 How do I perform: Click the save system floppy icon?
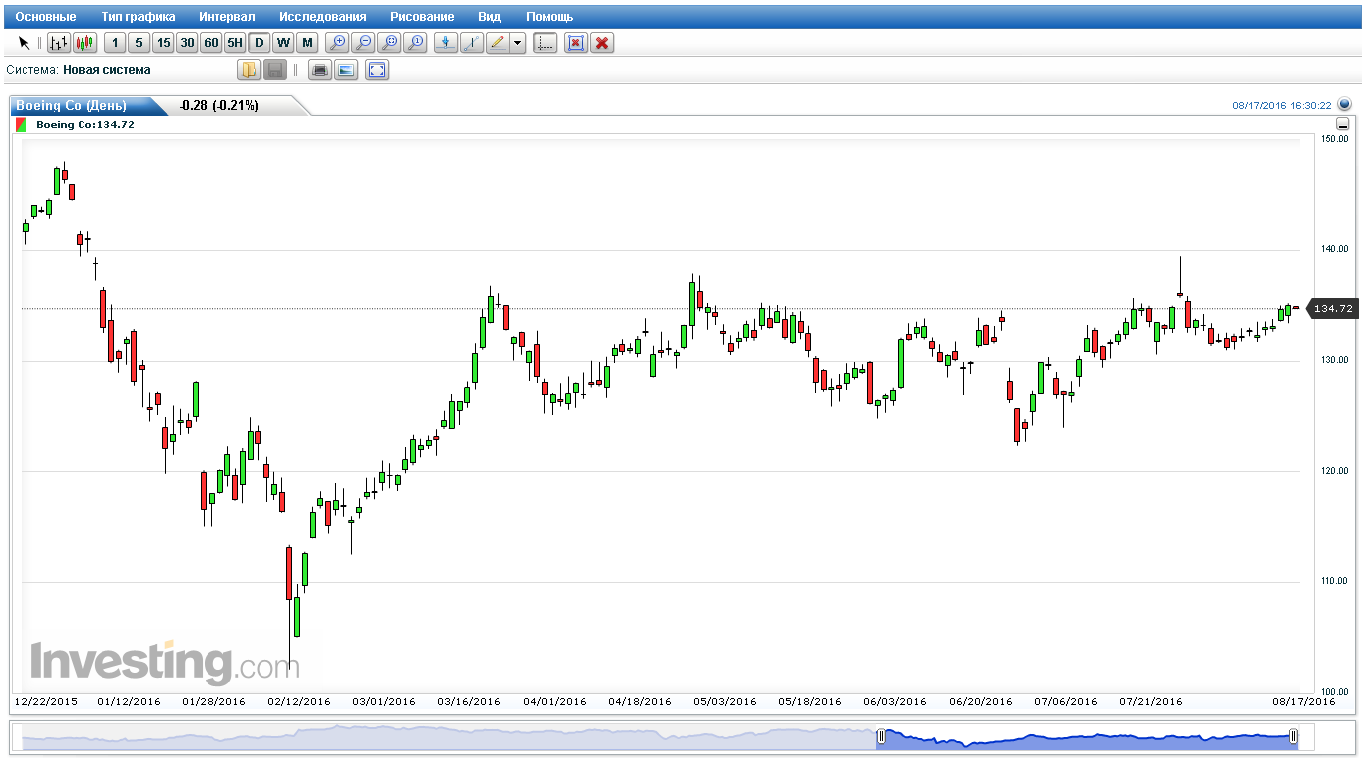tap(275, 70)
